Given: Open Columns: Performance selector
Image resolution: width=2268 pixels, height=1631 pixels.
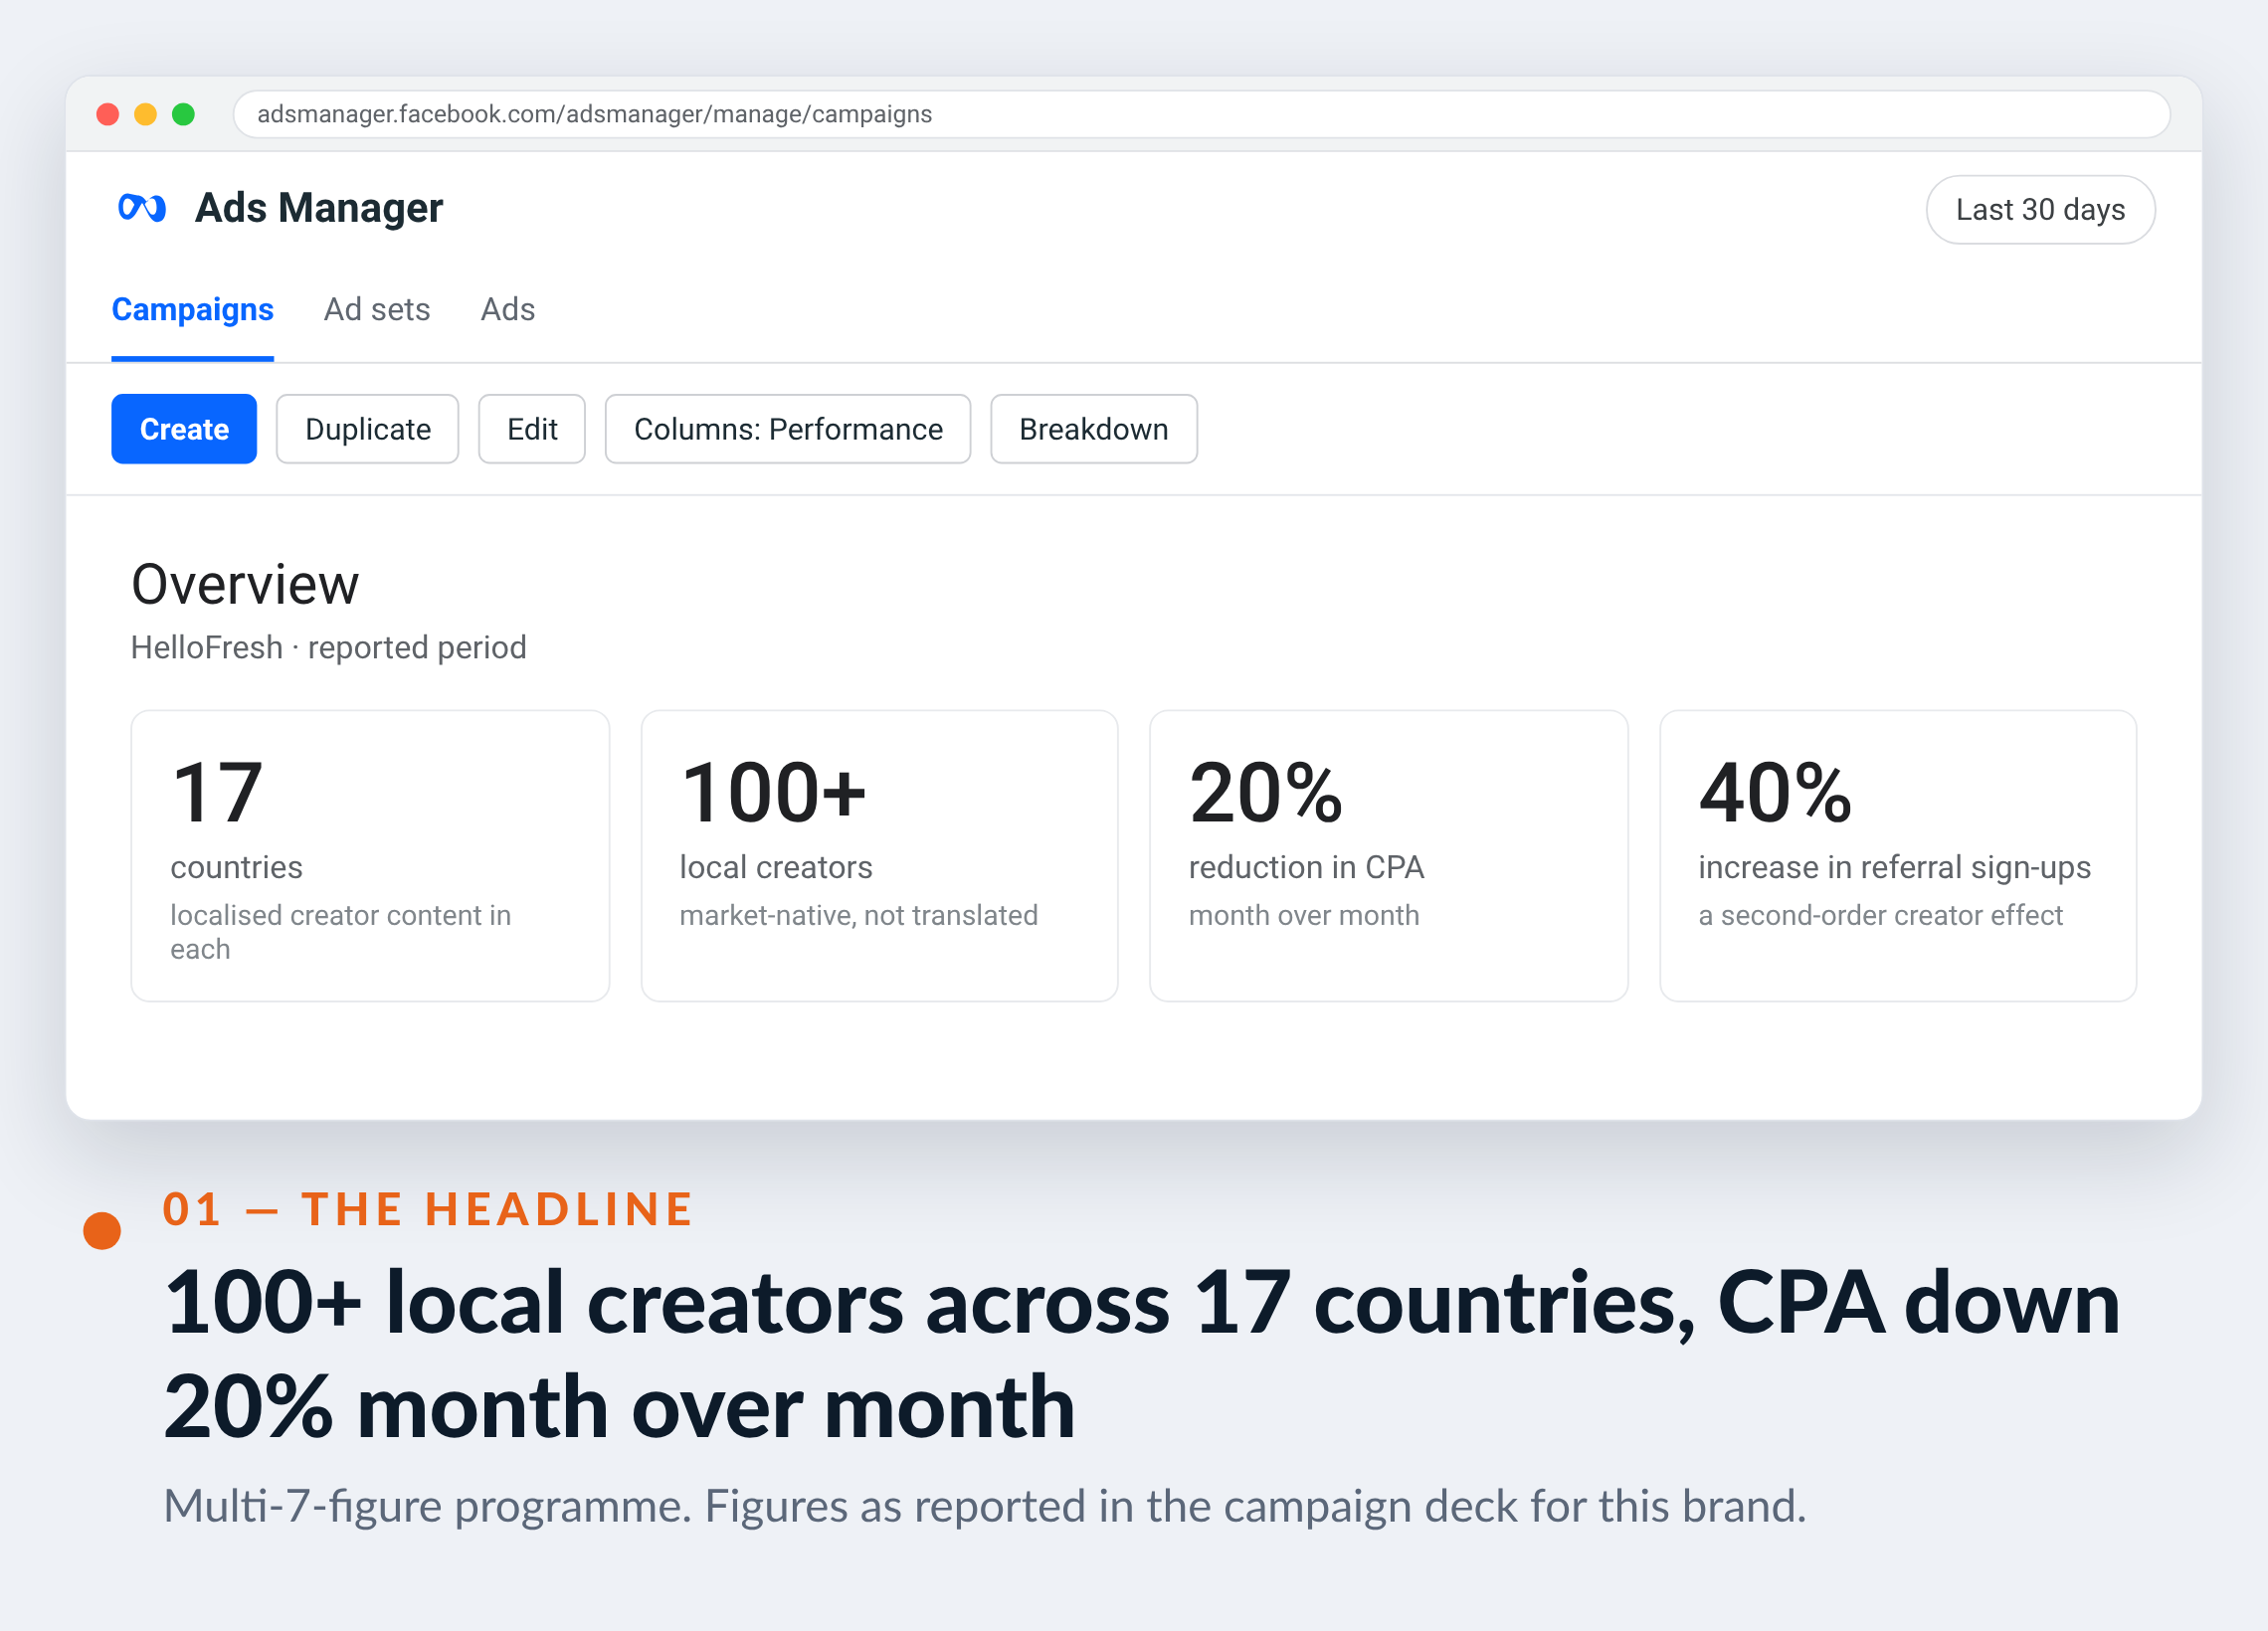Looking at the screenshot, I should click(x=788, y=429).
